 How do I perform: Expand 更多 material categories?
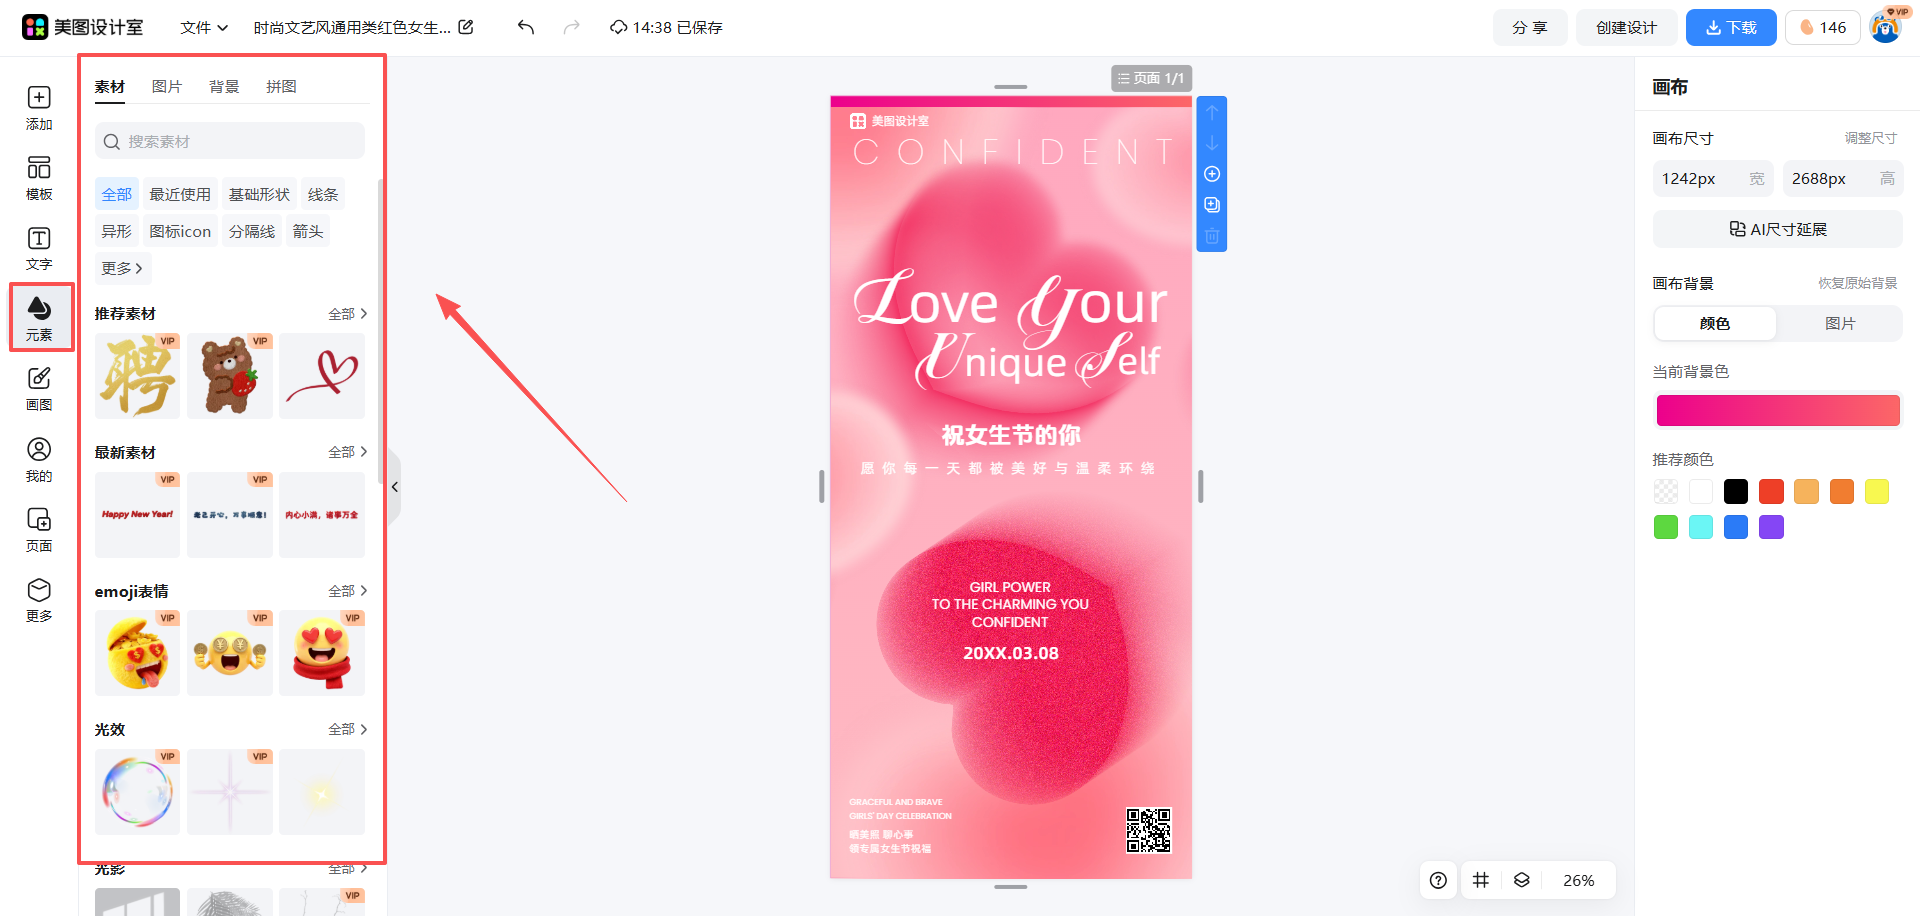122,268
